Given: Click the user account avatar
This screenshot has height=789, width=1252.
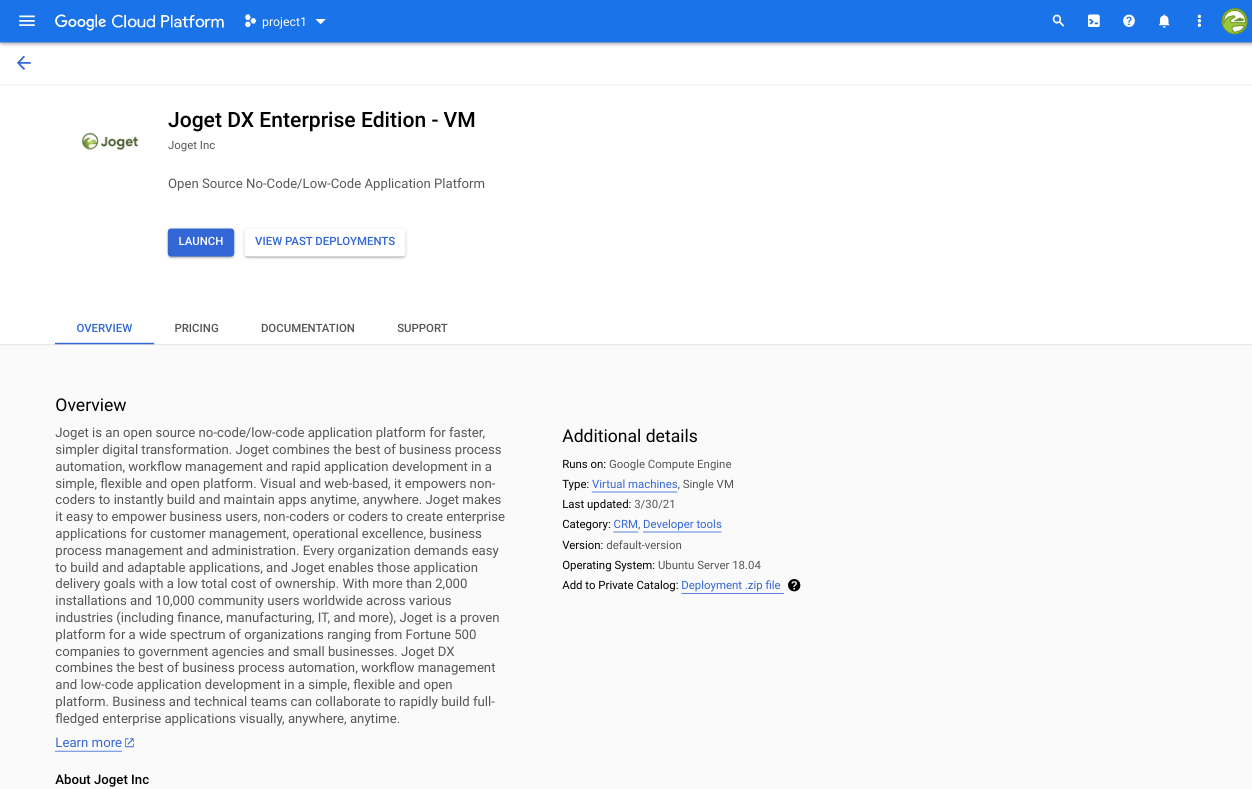Looking at the screenshot, I should tap(1234, 21).
